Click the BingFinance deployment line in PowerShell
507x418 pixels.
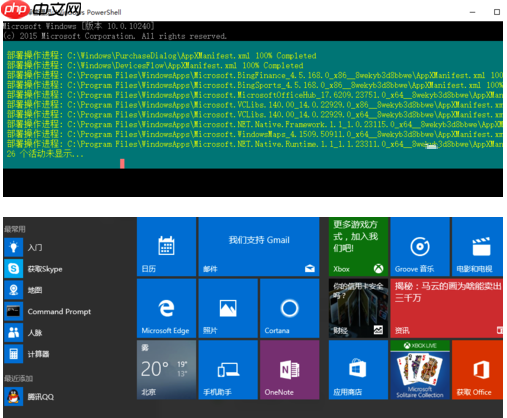(255, 75)
